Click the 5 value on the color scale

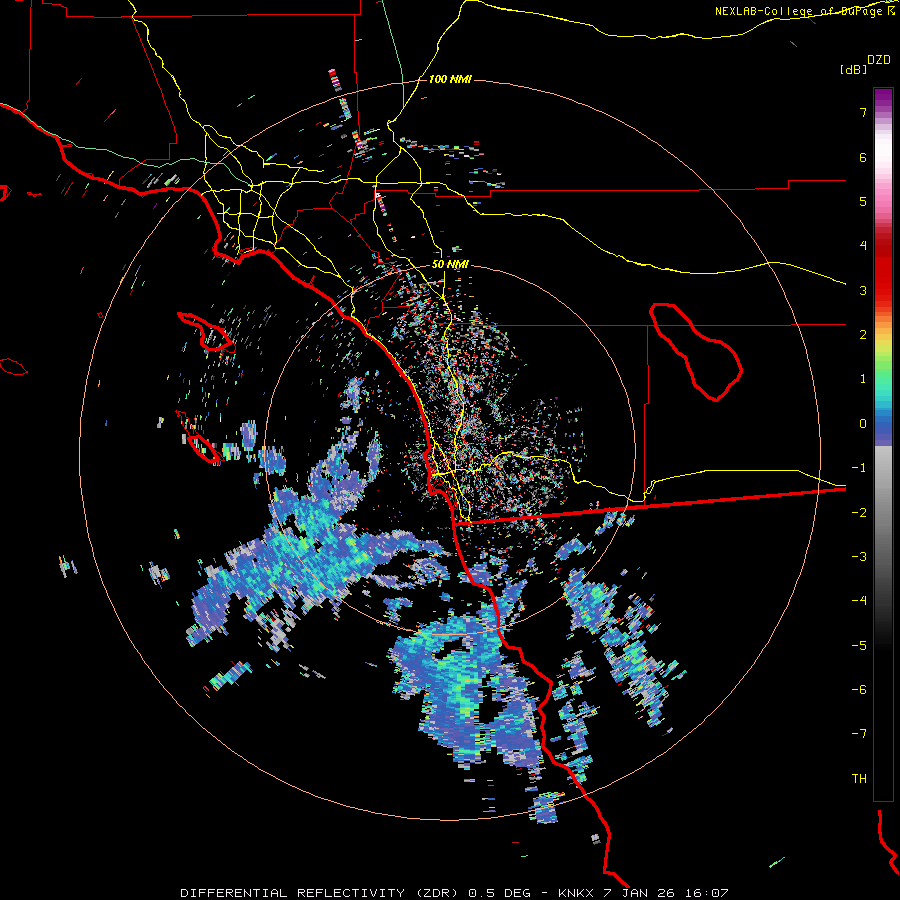[863, 201]
